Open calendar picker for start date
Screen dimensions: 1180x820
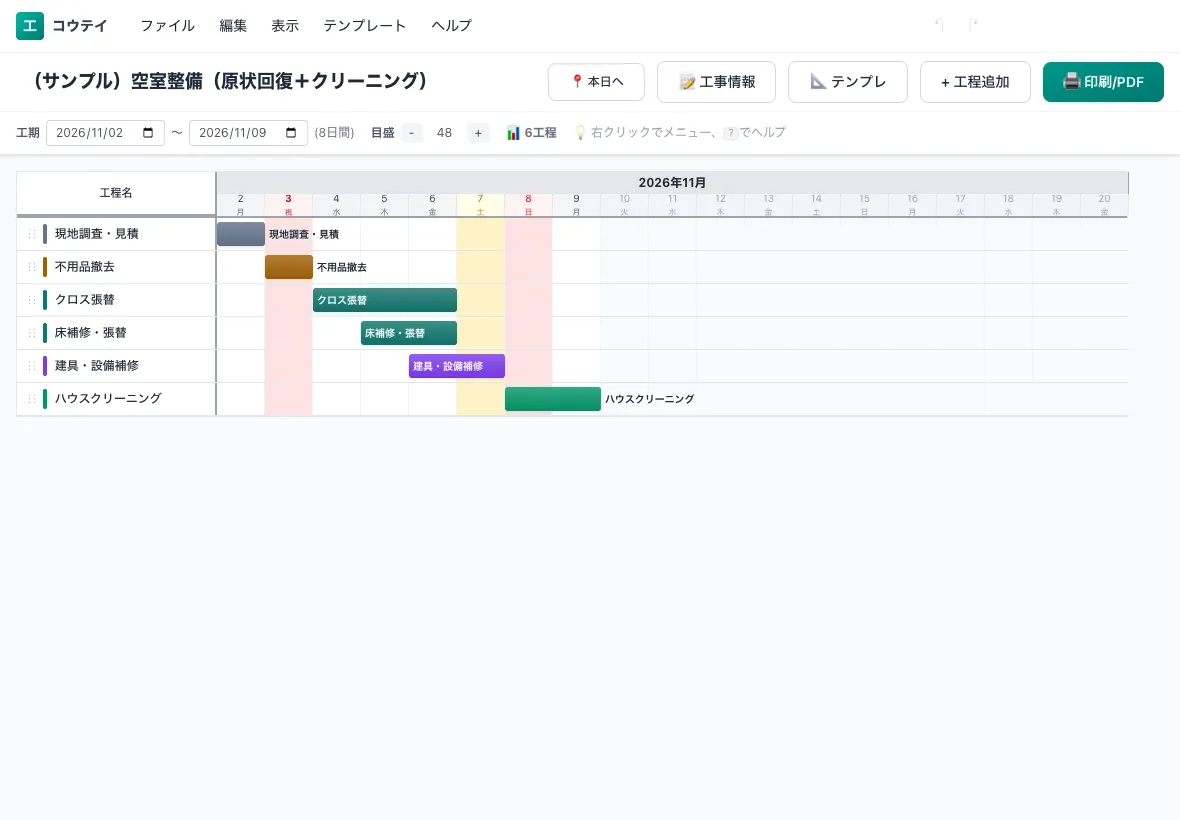coord(148,132)
